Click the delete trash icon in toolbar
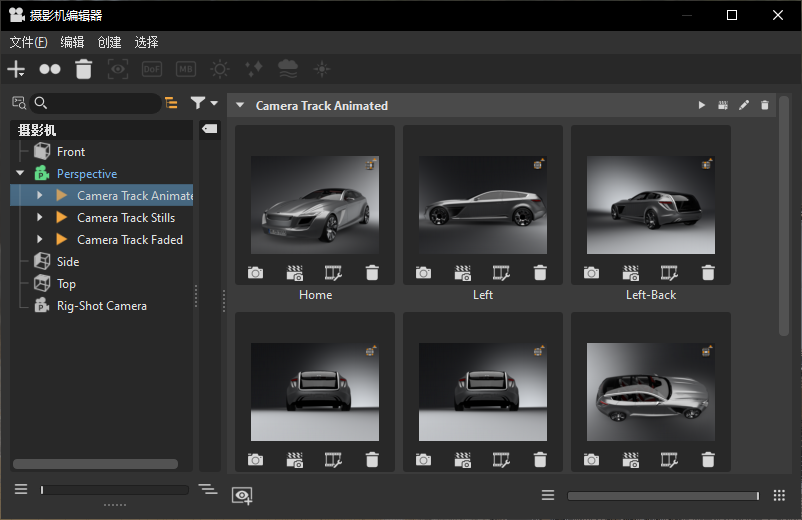 coord(84,69)
